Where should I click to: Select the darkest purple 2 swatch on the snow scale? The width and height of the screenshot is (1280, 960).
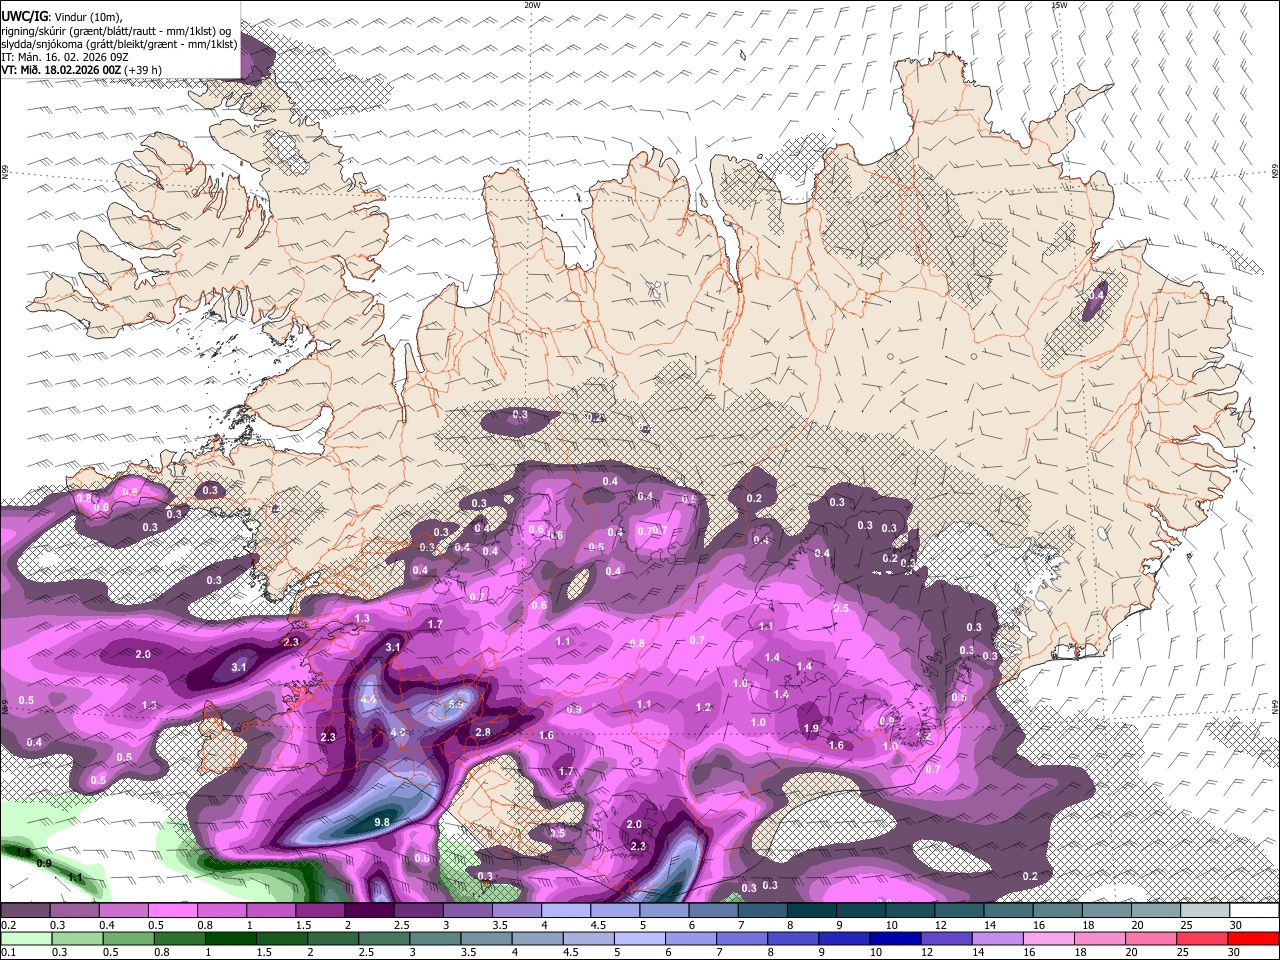368,911
